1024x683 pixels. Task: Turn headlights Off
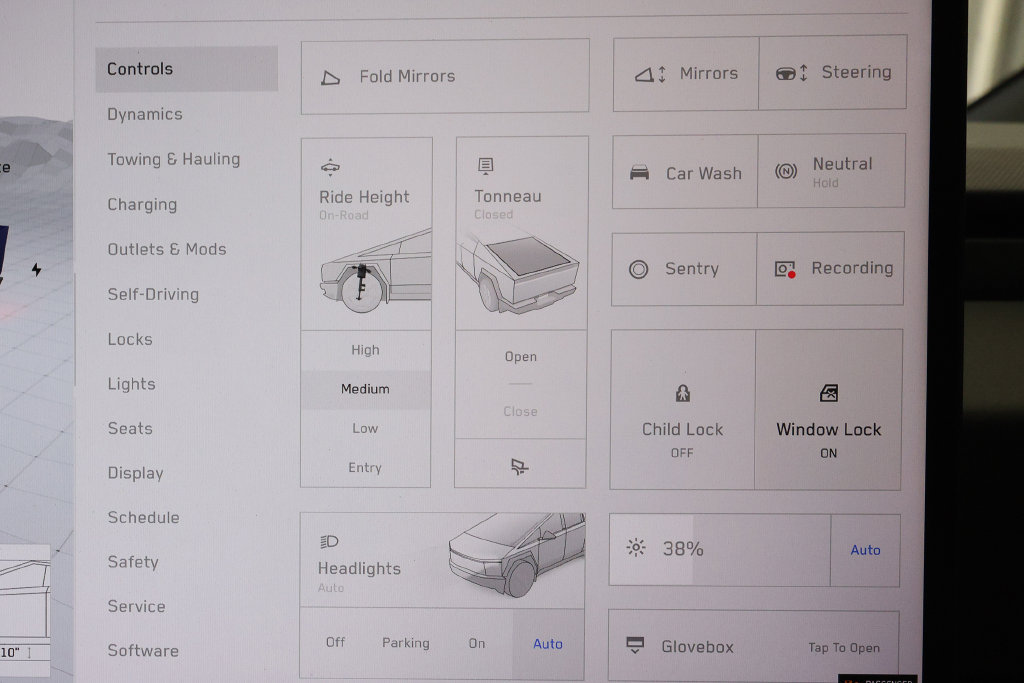point(335,643)
